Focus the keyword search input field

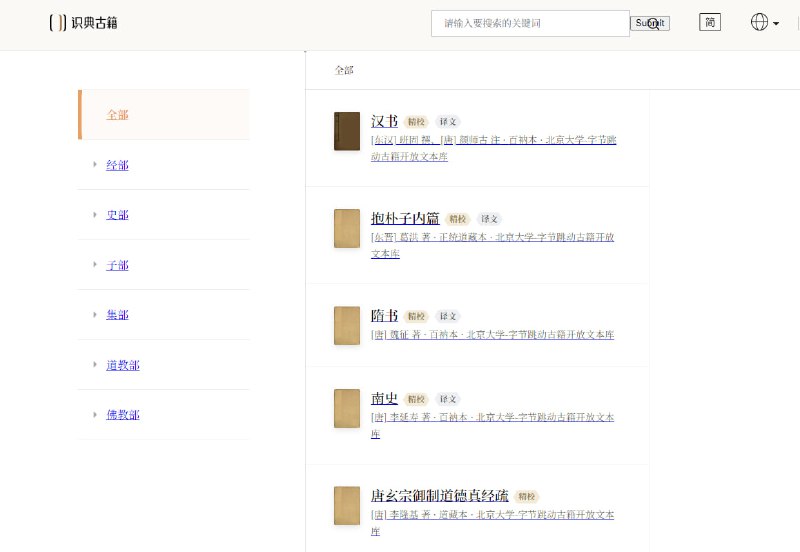coord(530,23)
